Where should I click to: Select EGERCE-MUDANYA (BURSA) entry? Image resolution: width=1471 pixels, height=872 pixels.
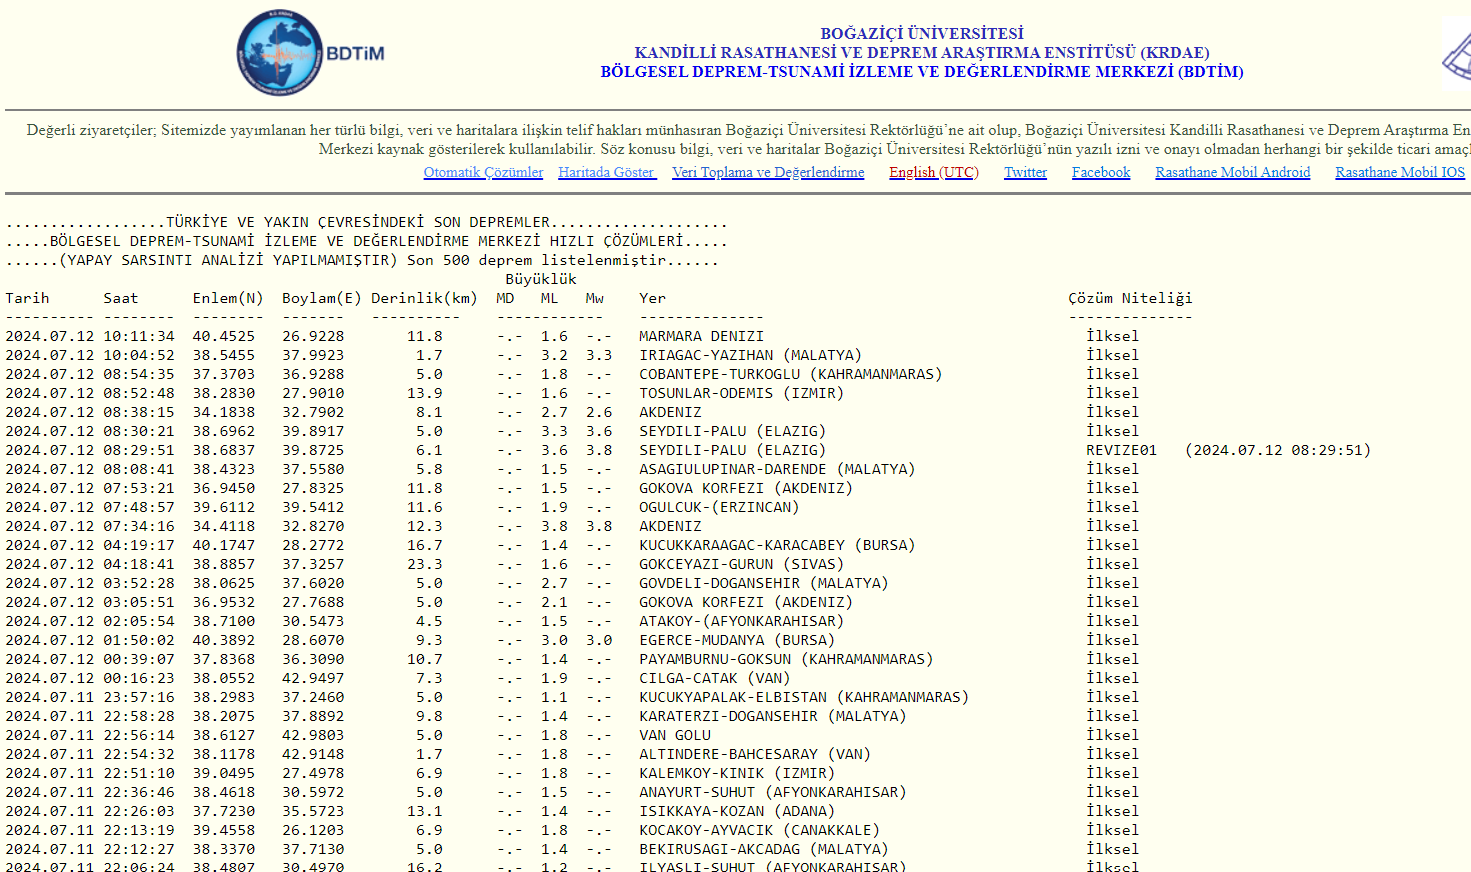tap(737, 640)
